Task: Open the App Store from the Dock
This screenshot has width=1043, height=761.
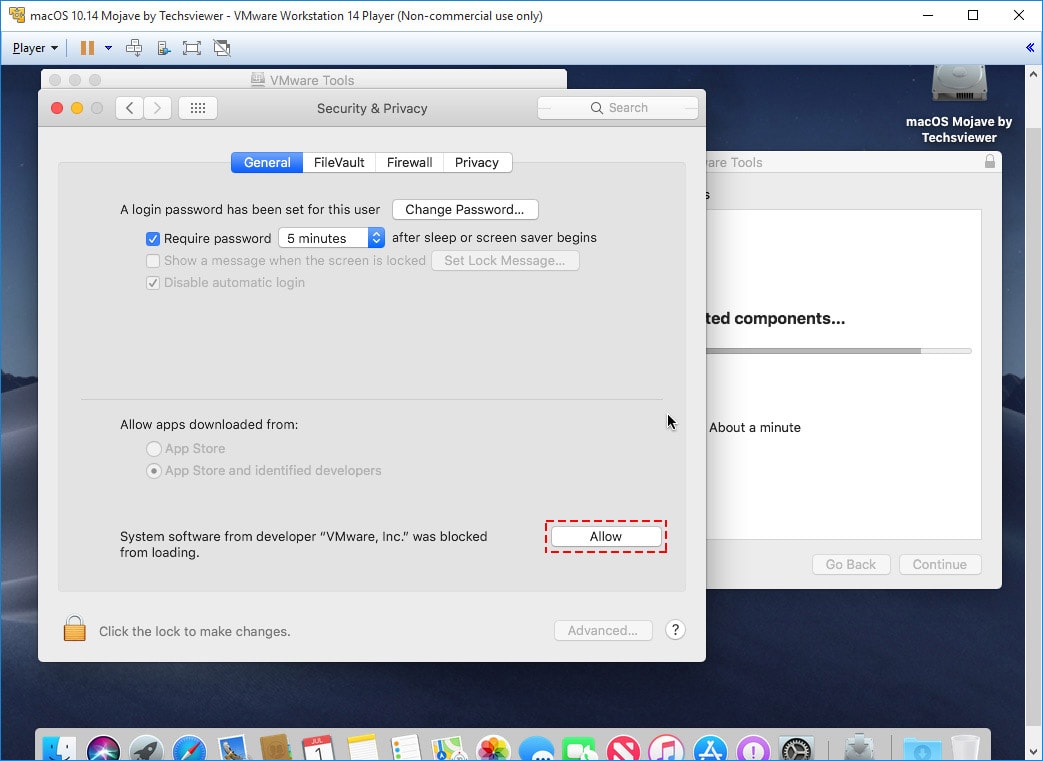Action: (x=709, y=748)
